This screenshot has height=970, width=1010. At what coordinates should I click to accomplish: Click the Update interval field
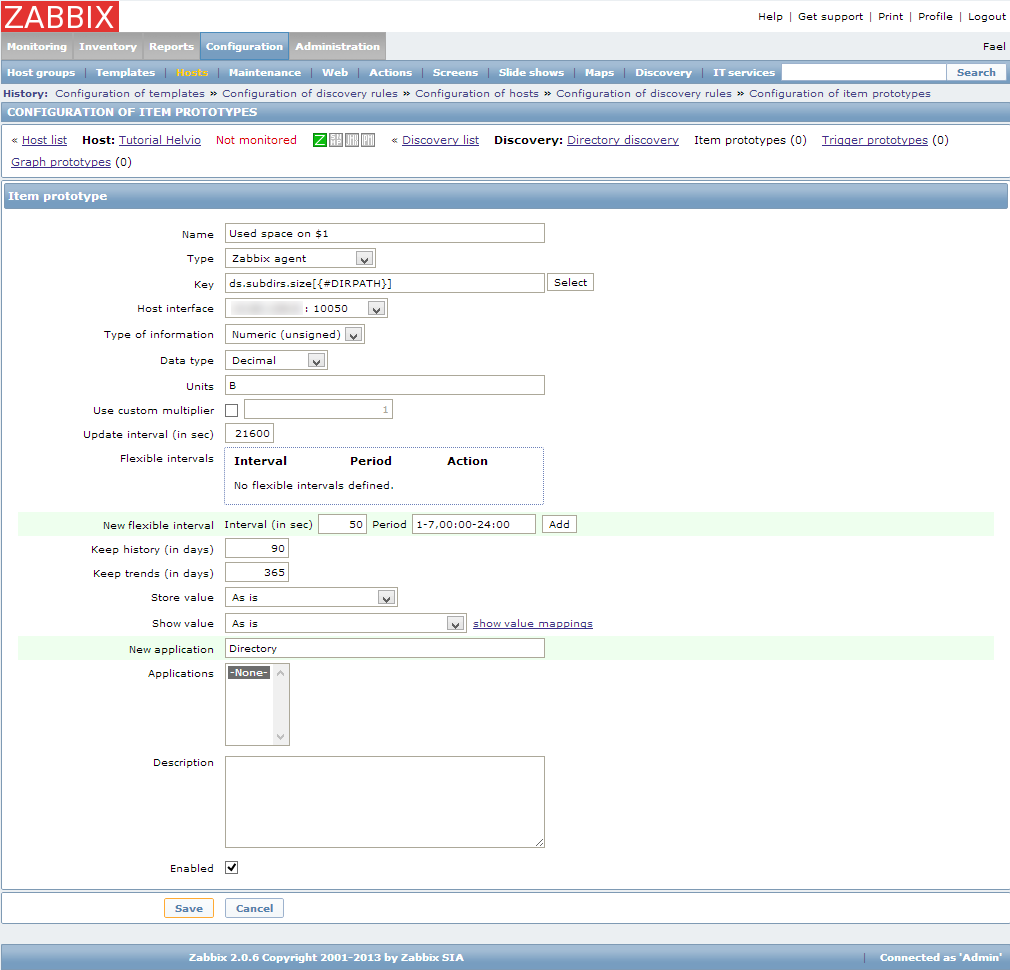pyautogui.click(x=249, y=433)
